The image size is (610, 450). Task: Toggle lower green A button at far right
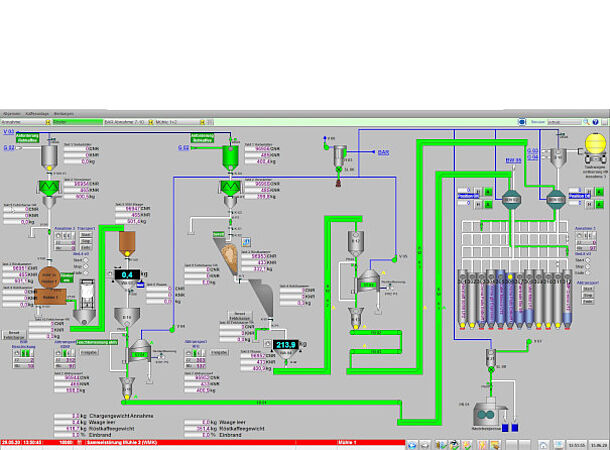[600, 204]
